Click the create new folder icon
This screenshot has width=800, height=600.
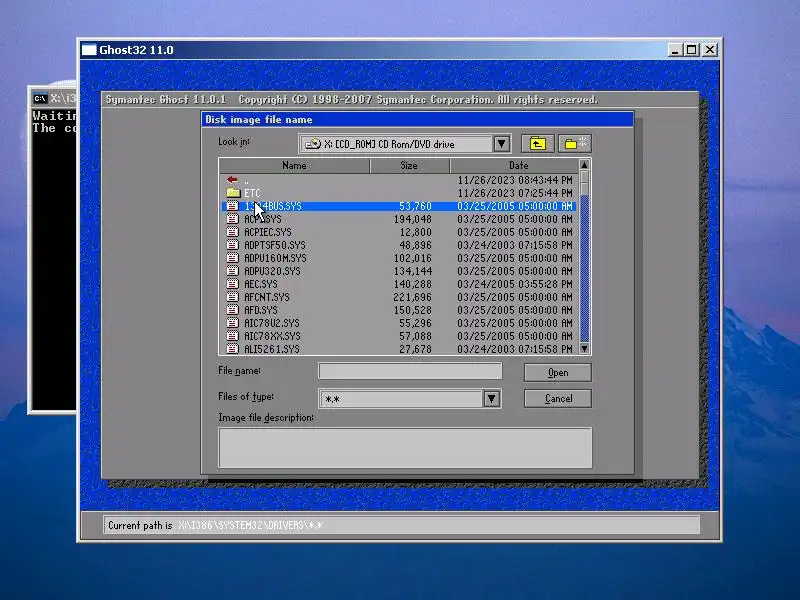(575, 144)
